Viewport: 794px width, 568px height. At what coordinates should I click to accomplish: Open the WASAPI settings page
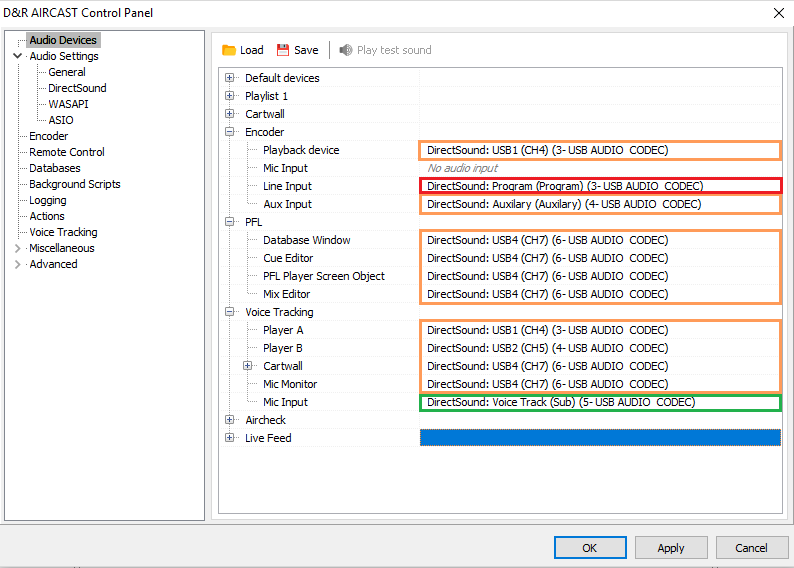coord(68,104)
